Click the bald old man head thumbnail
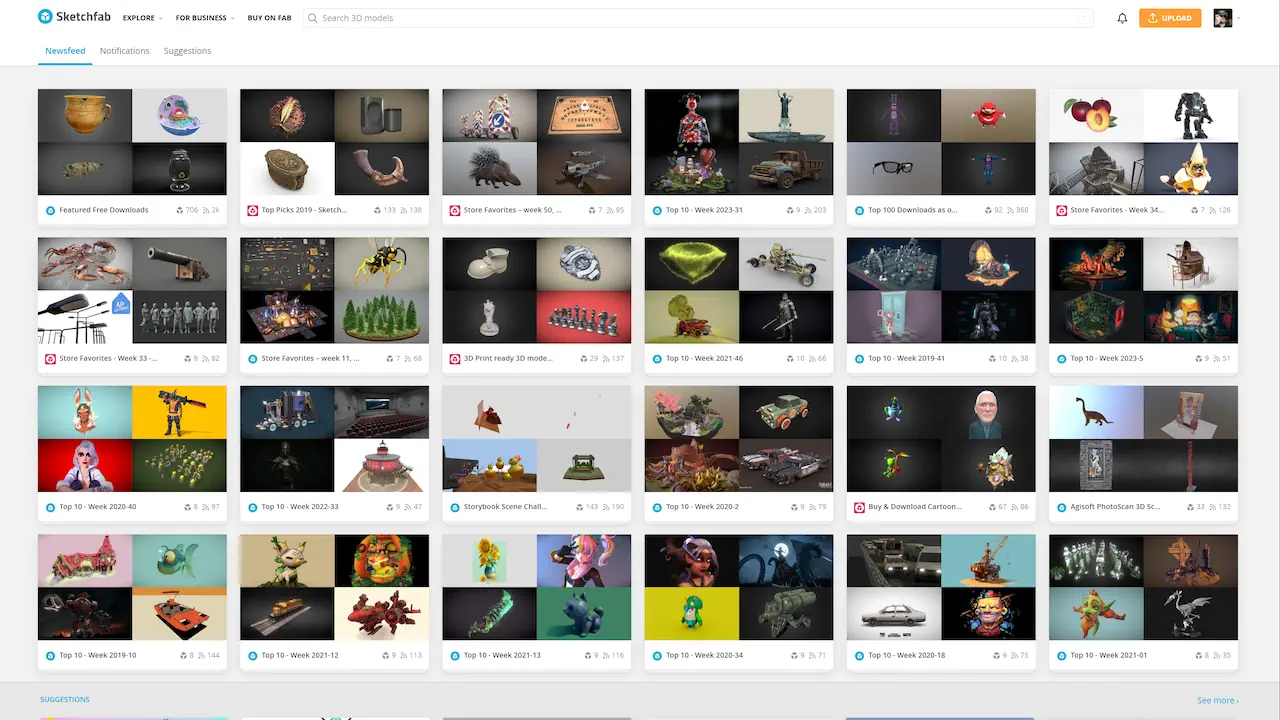This screenshot has width=1280, height=720. (988, 412)
